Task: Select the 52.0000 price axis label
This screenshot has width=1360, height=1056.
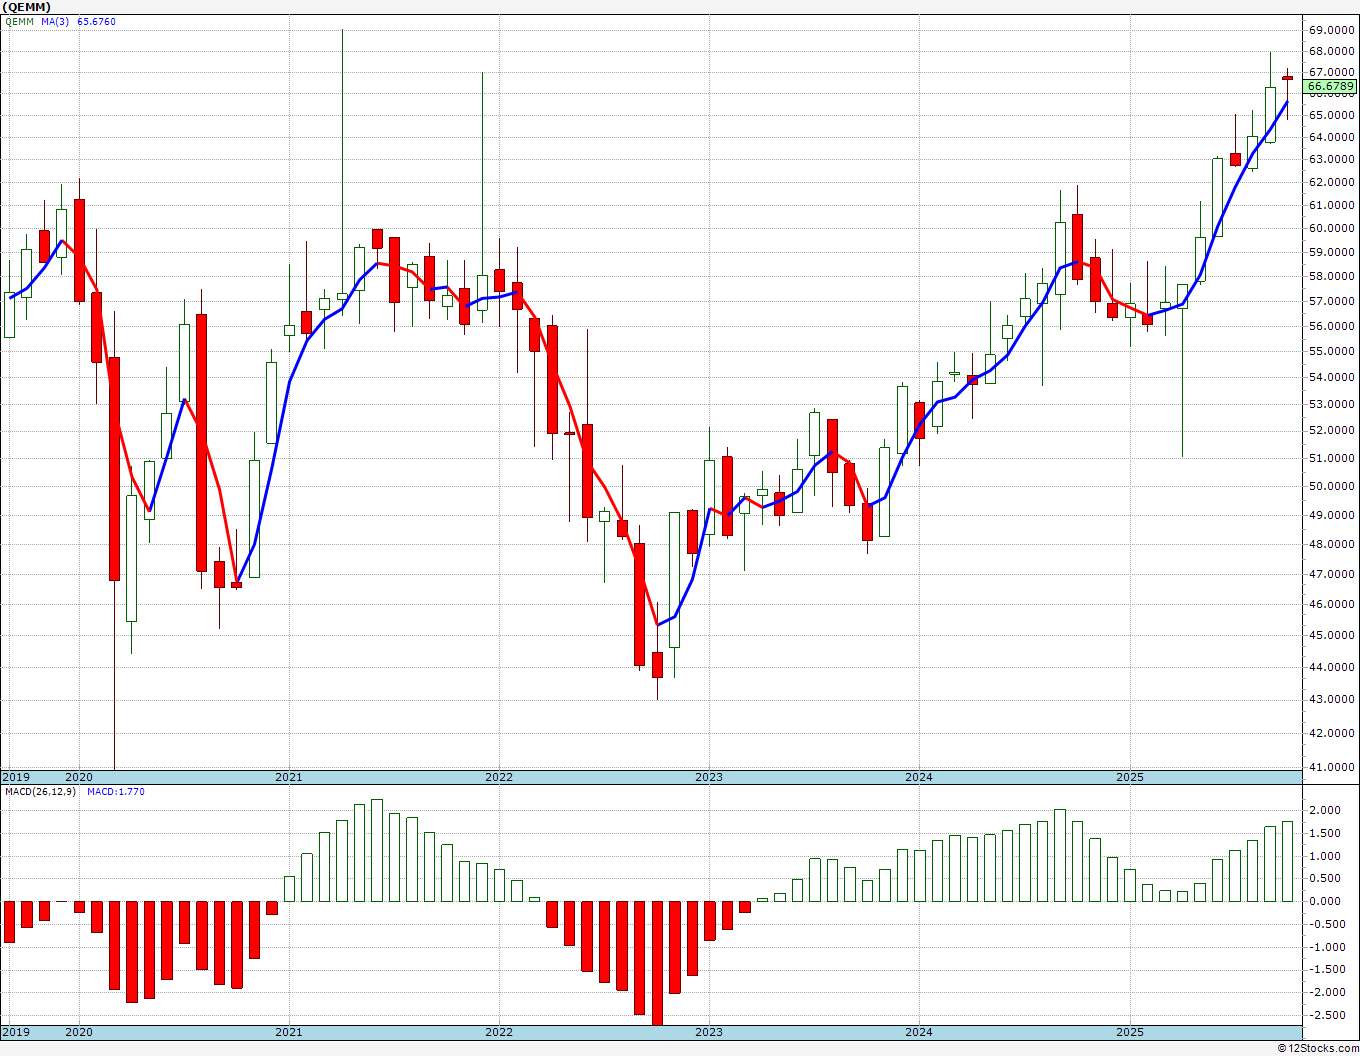Action: coord(1331,430)
